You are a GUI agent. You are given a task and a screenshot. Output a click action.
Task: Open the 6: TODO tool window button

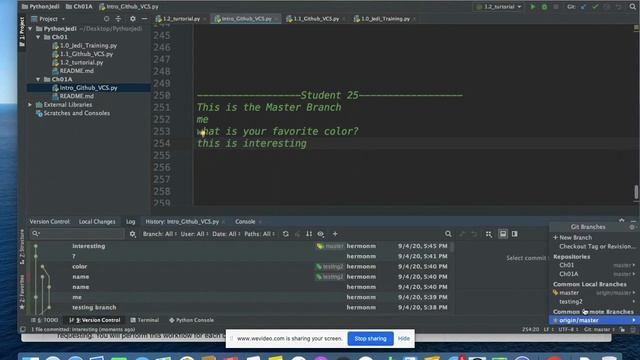(x=45, y=320)
